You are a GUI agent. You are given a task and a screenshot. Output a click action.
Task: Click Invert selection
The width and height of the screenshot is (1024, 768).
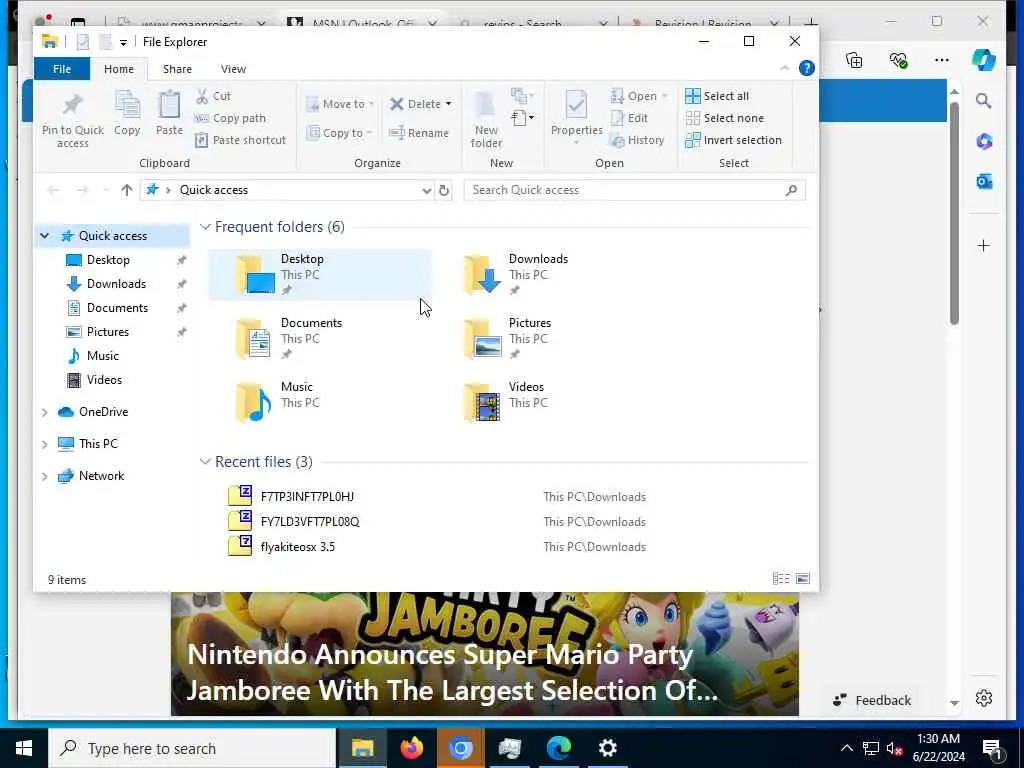[733, 140]
